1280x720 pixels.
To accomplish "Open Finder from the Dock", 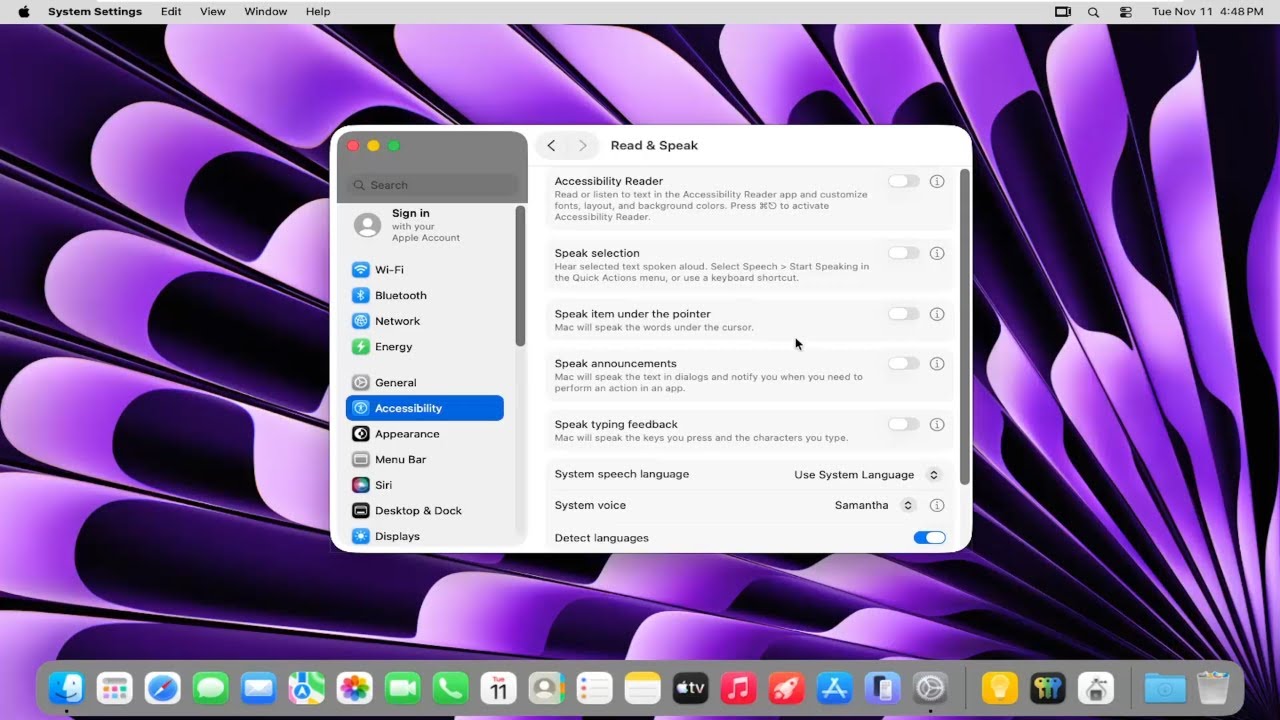I will (67, 688).
